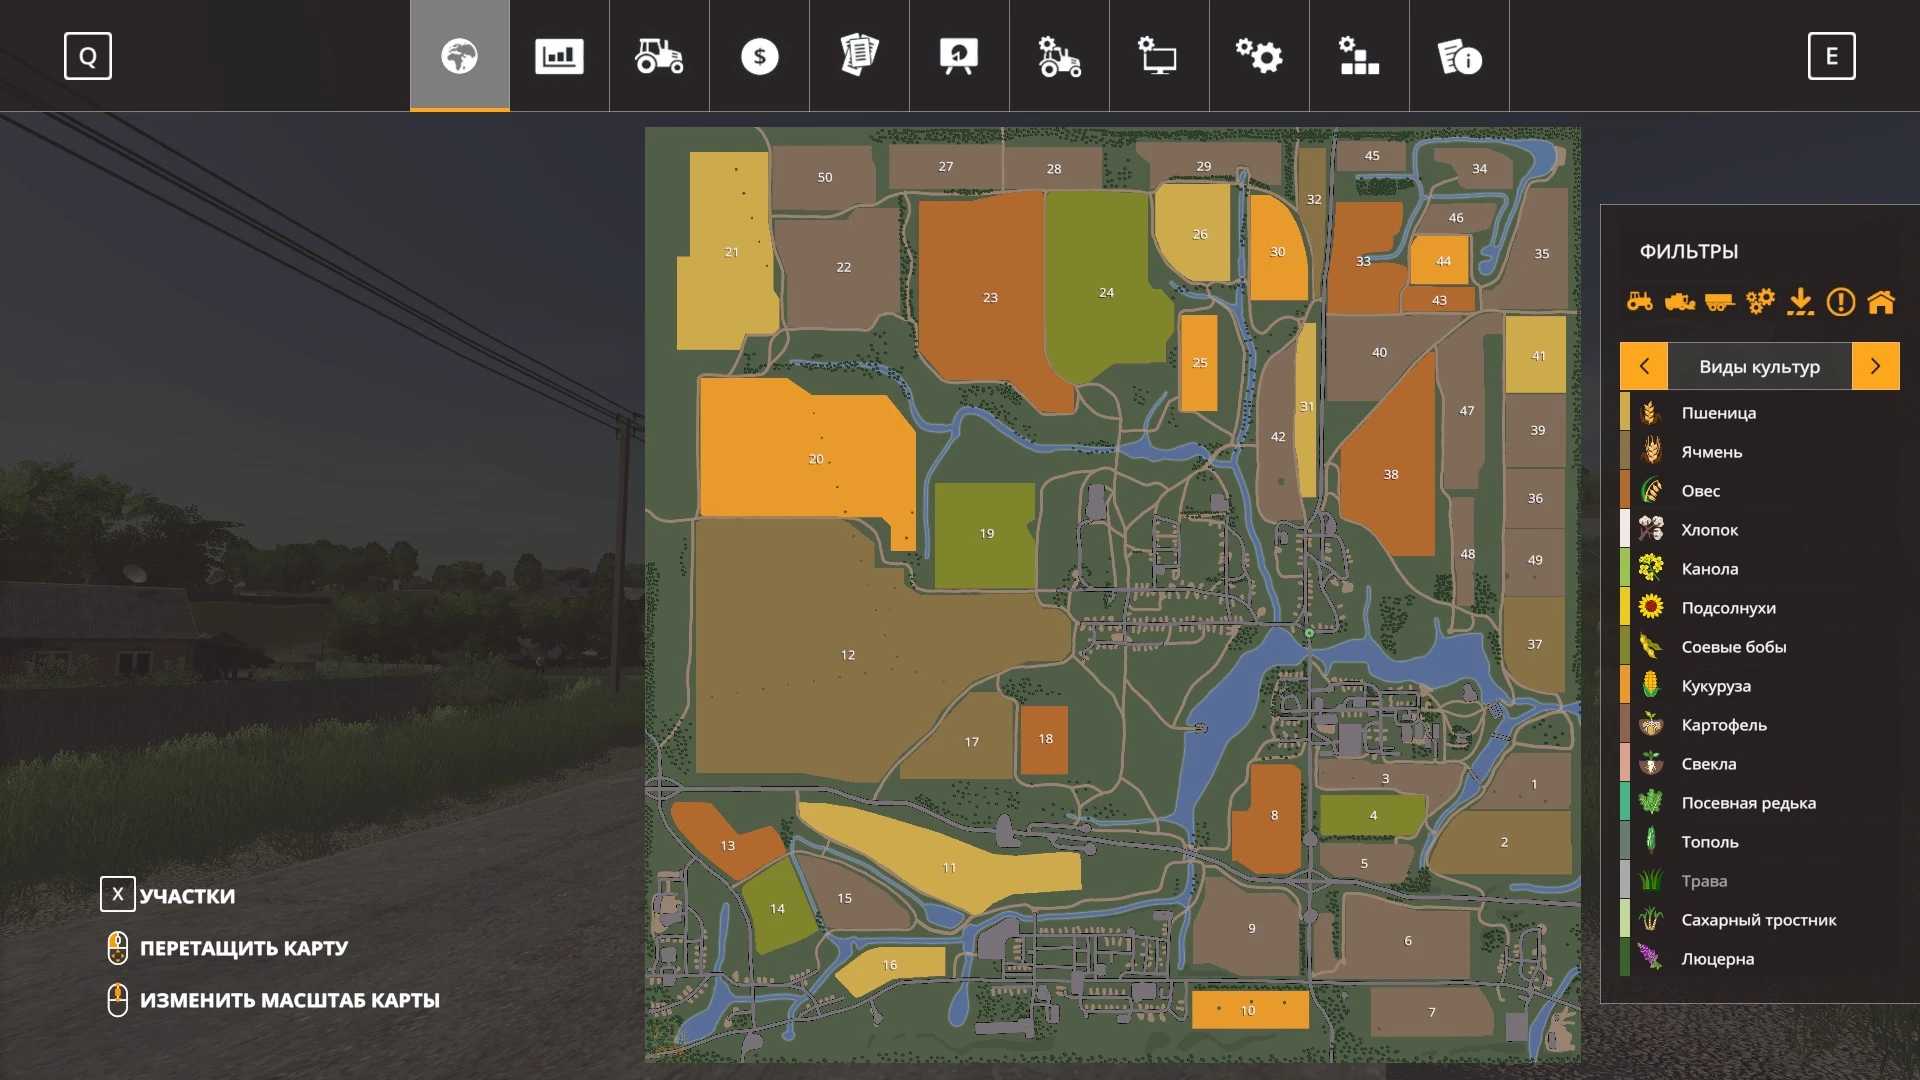This screenshot has height=1080, width=1920.
Task: Go to previous filter category arrow
Action: [1644, 366]
